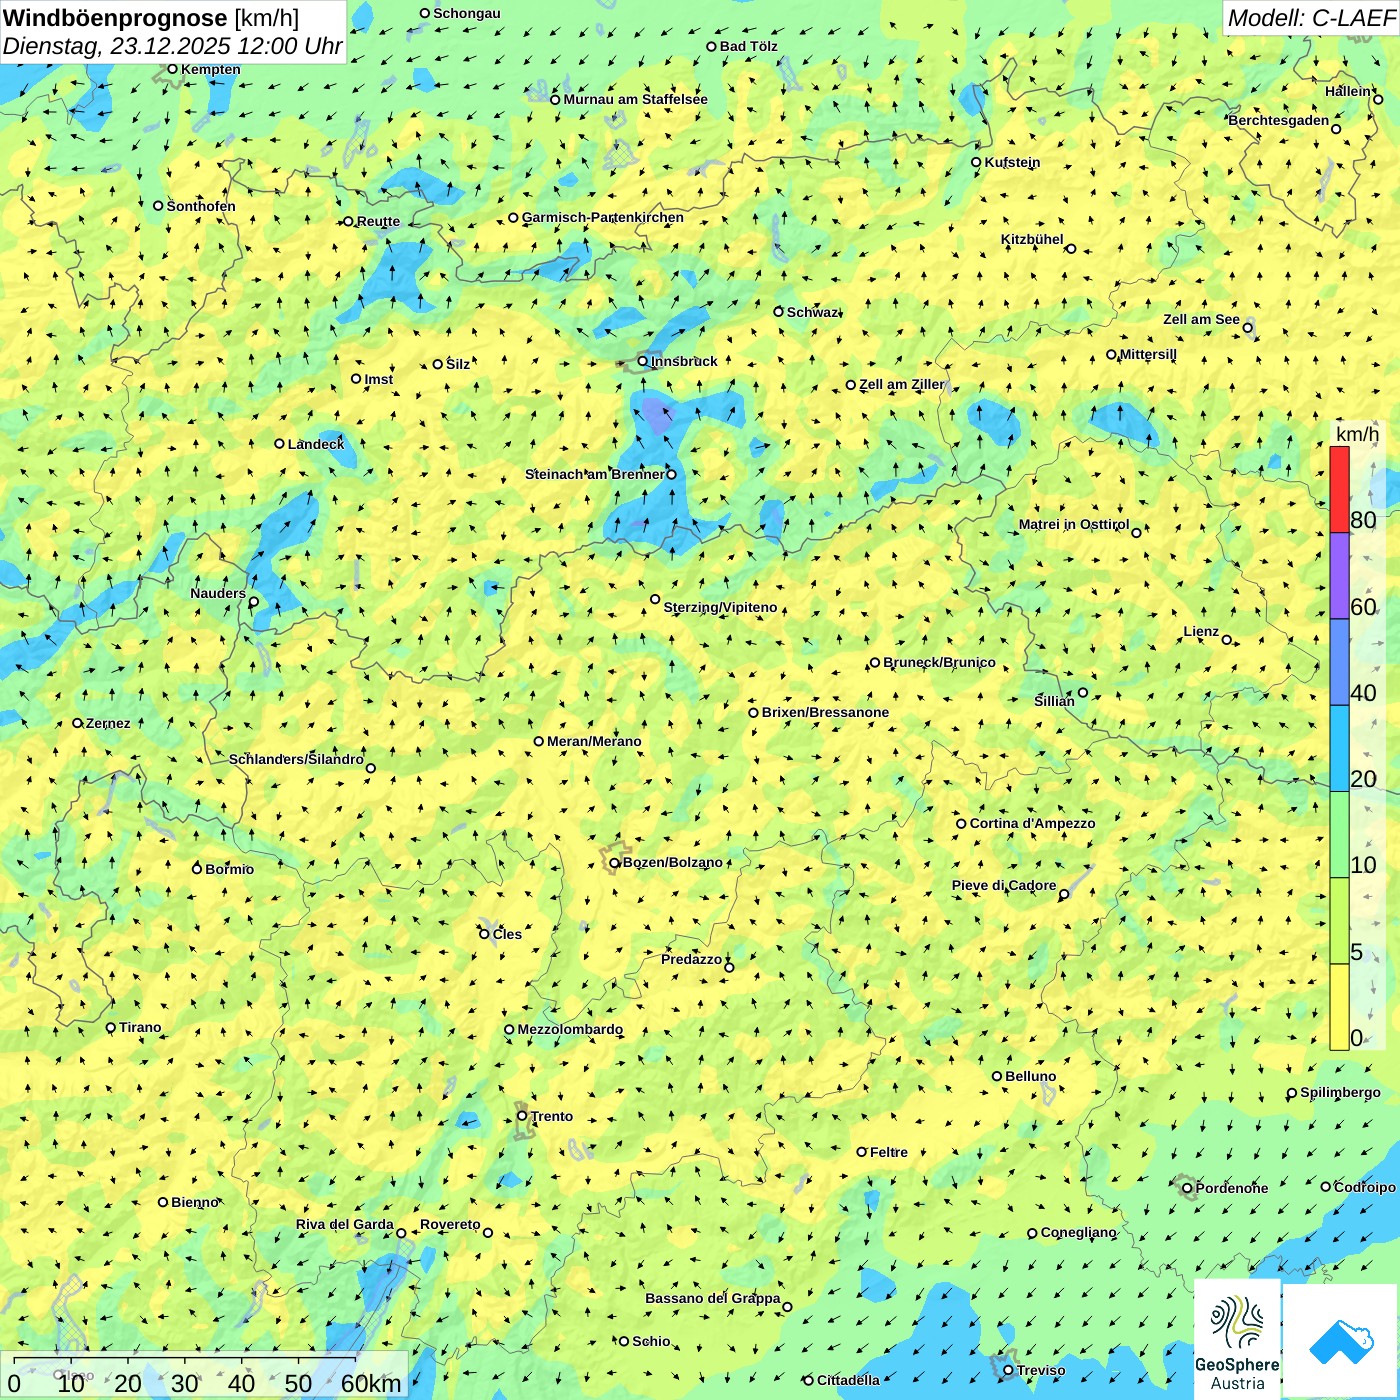Select the Kitzbühel city label
1400x1400 pixels.
coord(1032,240)
